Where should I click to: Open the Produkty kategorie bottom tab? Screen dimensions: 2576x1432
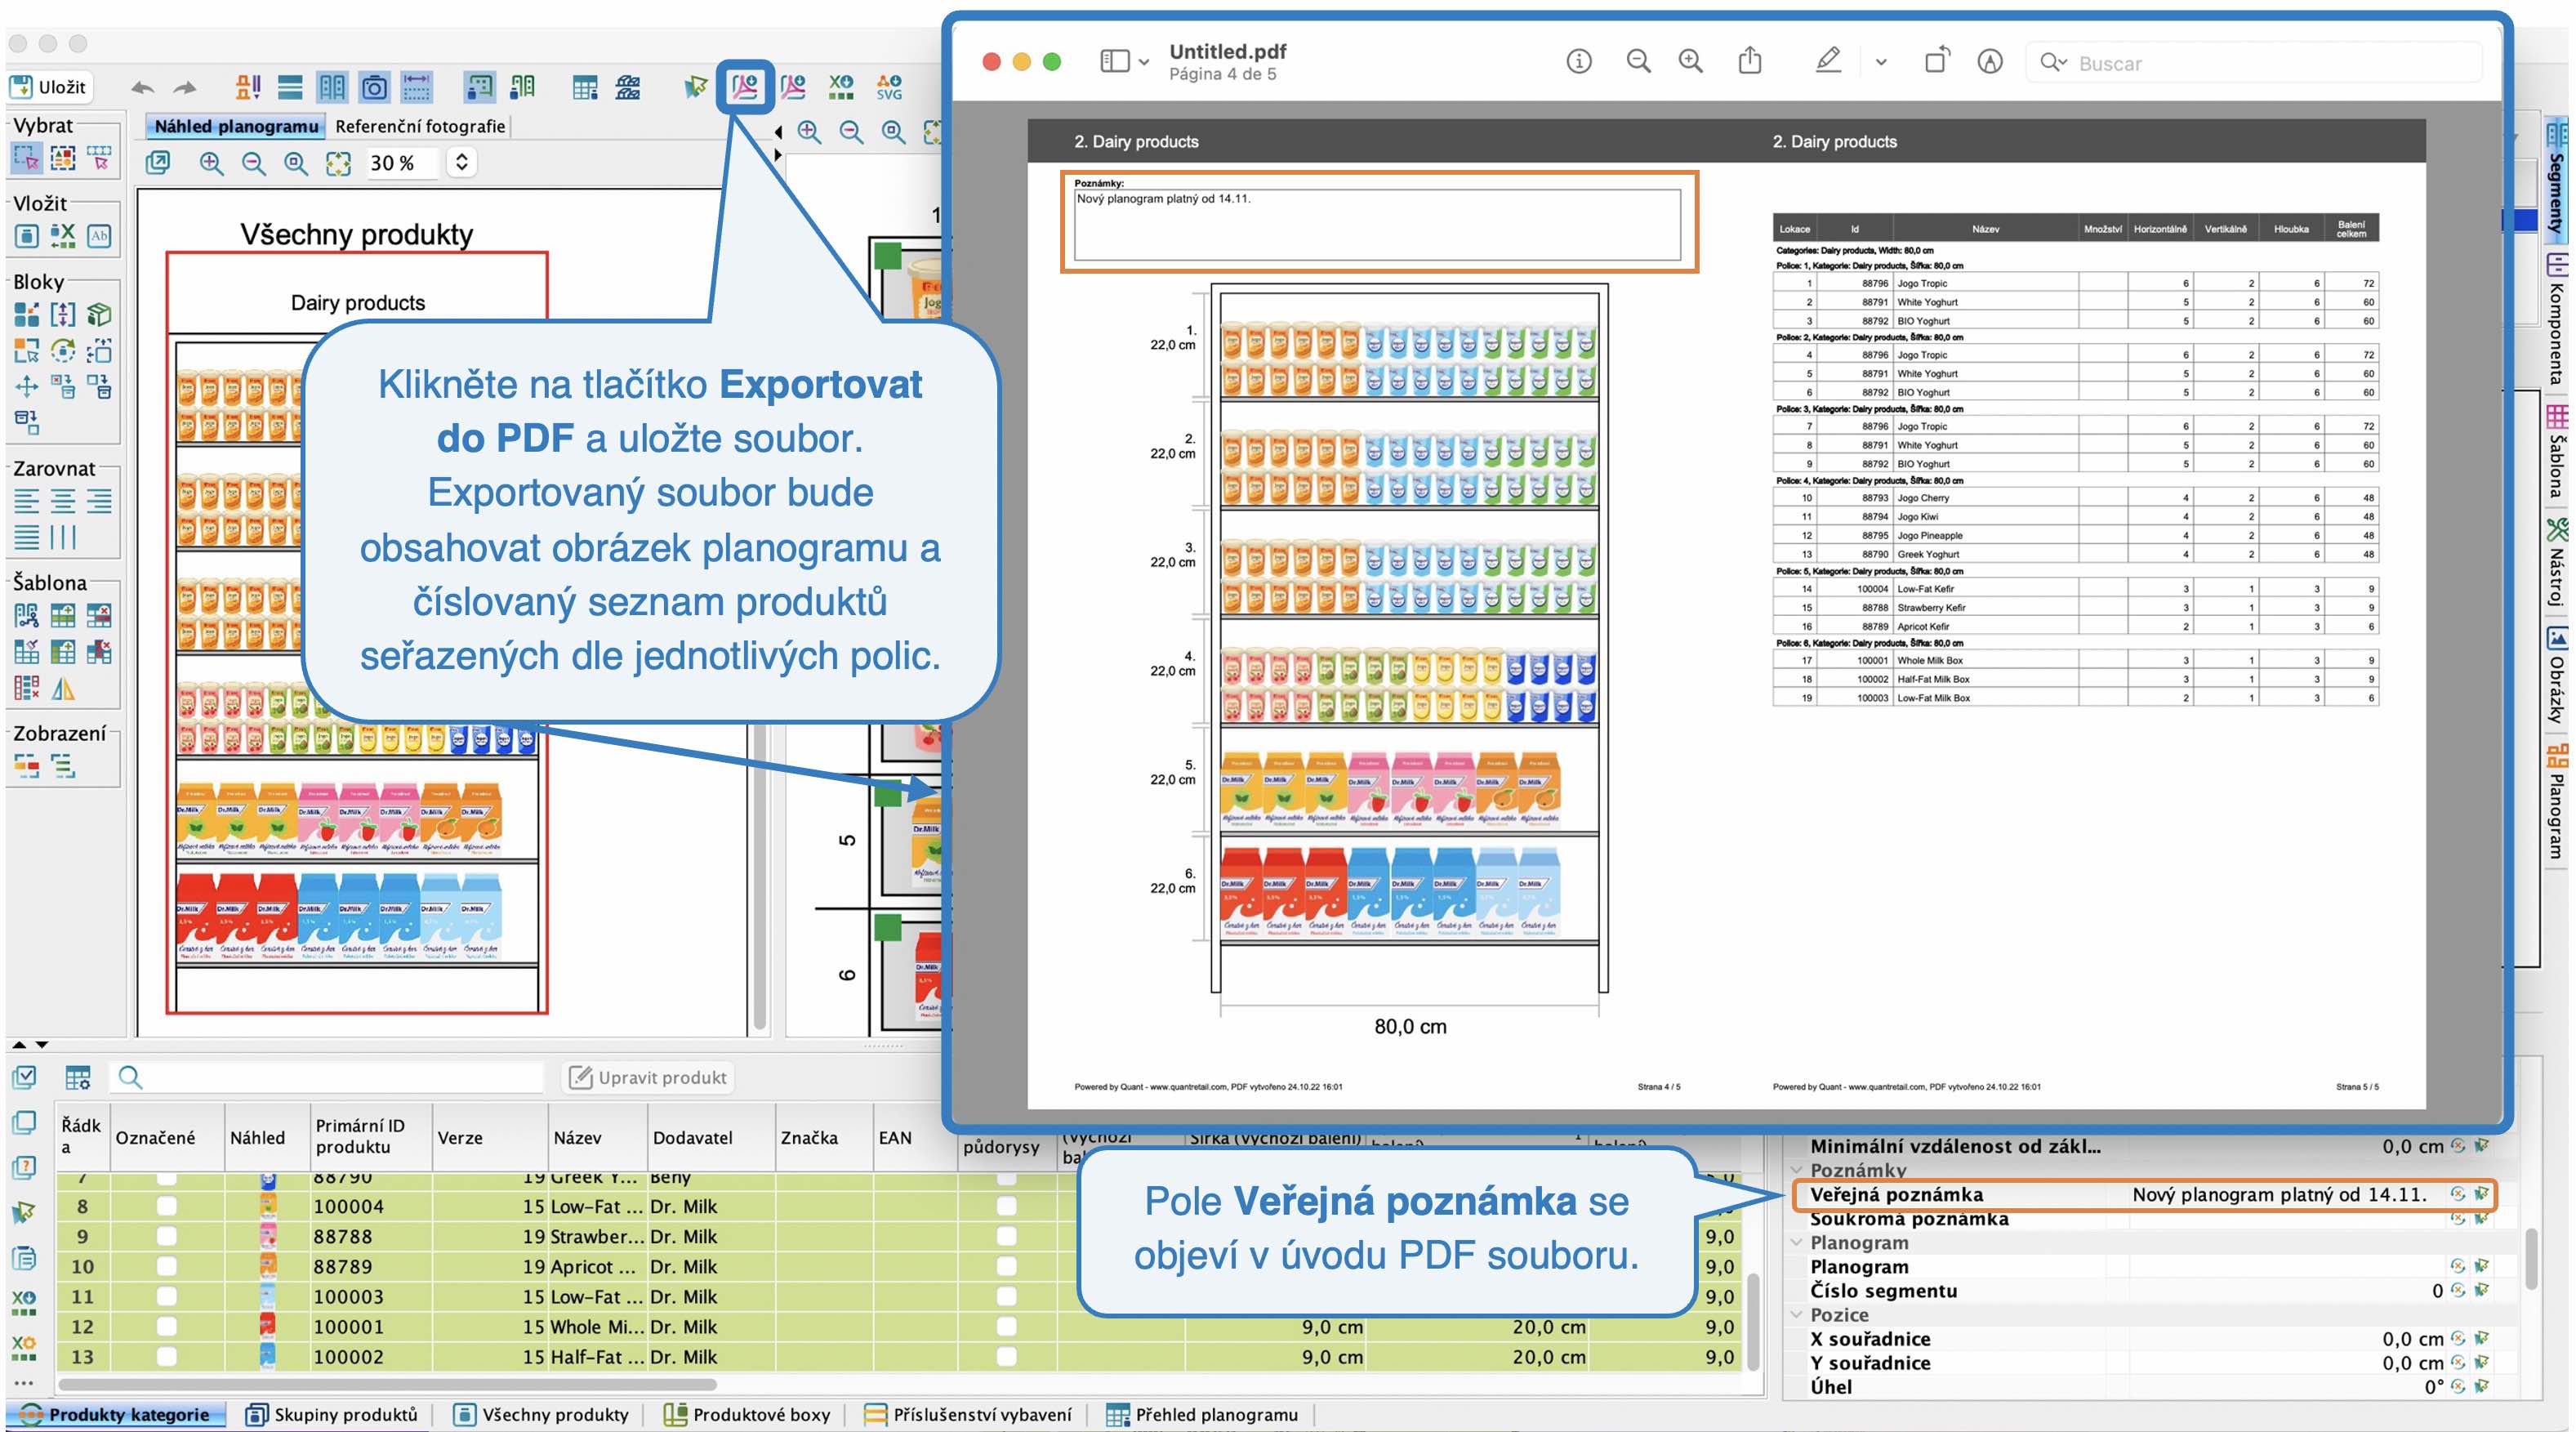point(115,1414)
